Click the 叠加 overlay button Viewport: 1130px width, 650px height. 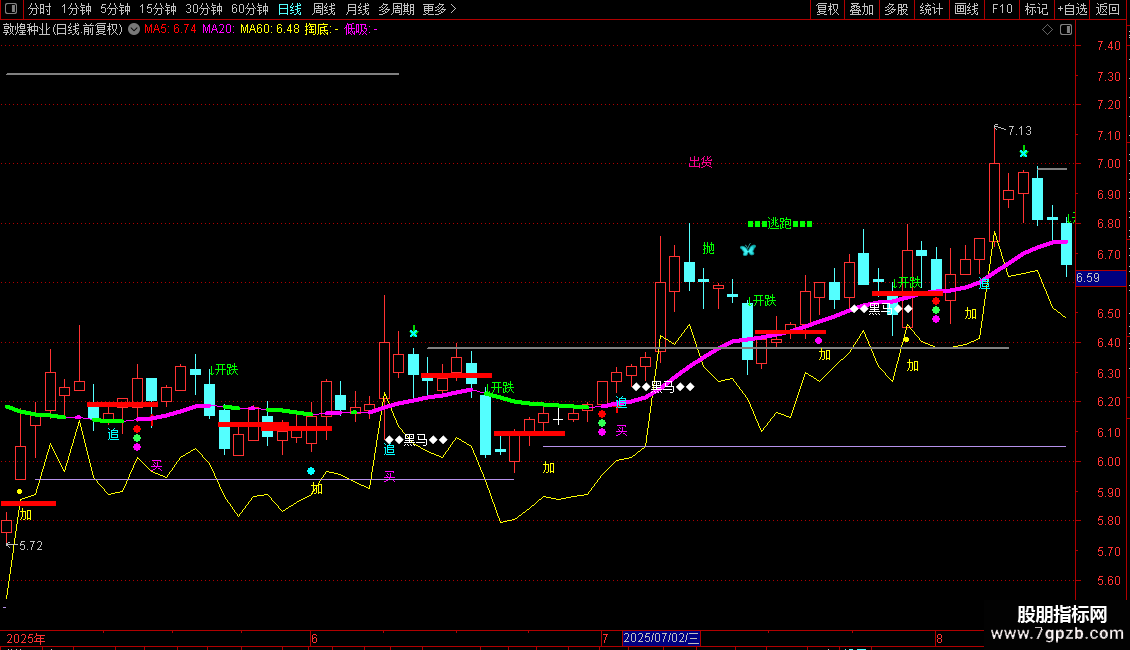point(861,9)
